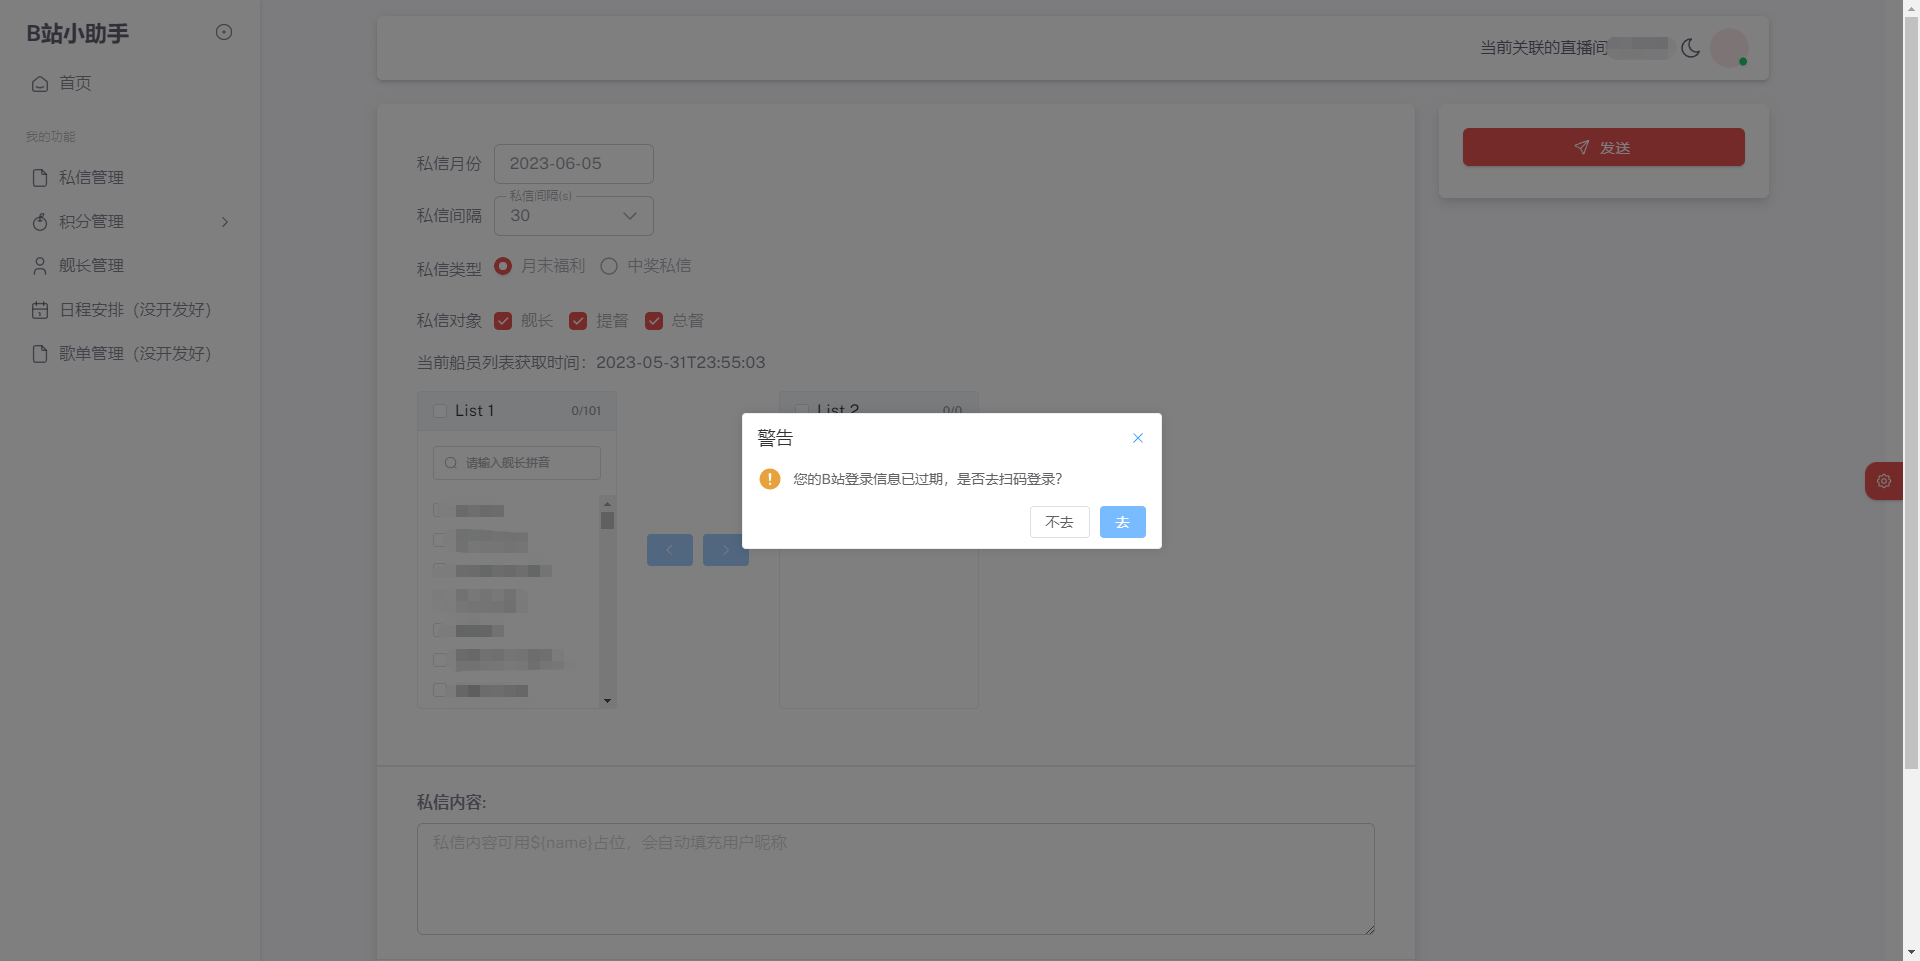Click the page scrollbar down arrow
Screen dimensions: 1920x961
pos(1911,952)
